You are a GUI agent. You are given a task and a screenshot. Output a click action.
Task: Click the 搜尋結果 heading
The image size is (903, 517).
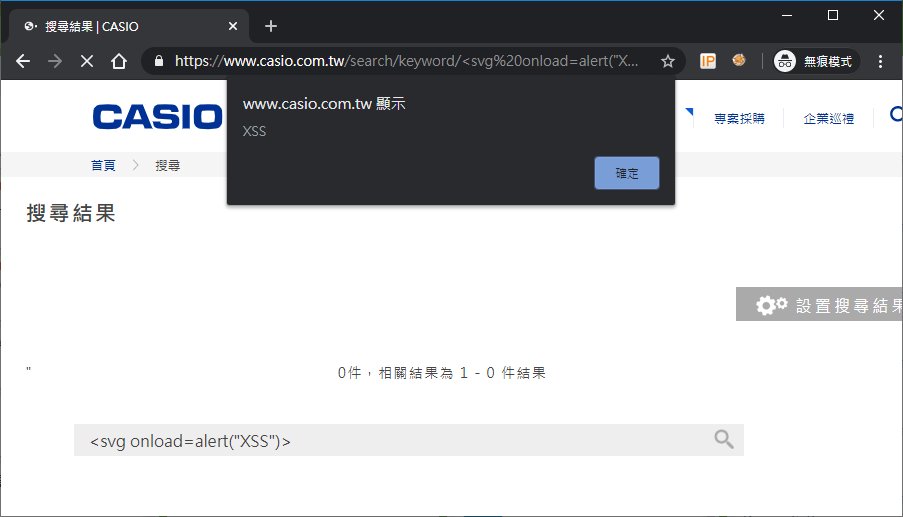pos(71,213)
